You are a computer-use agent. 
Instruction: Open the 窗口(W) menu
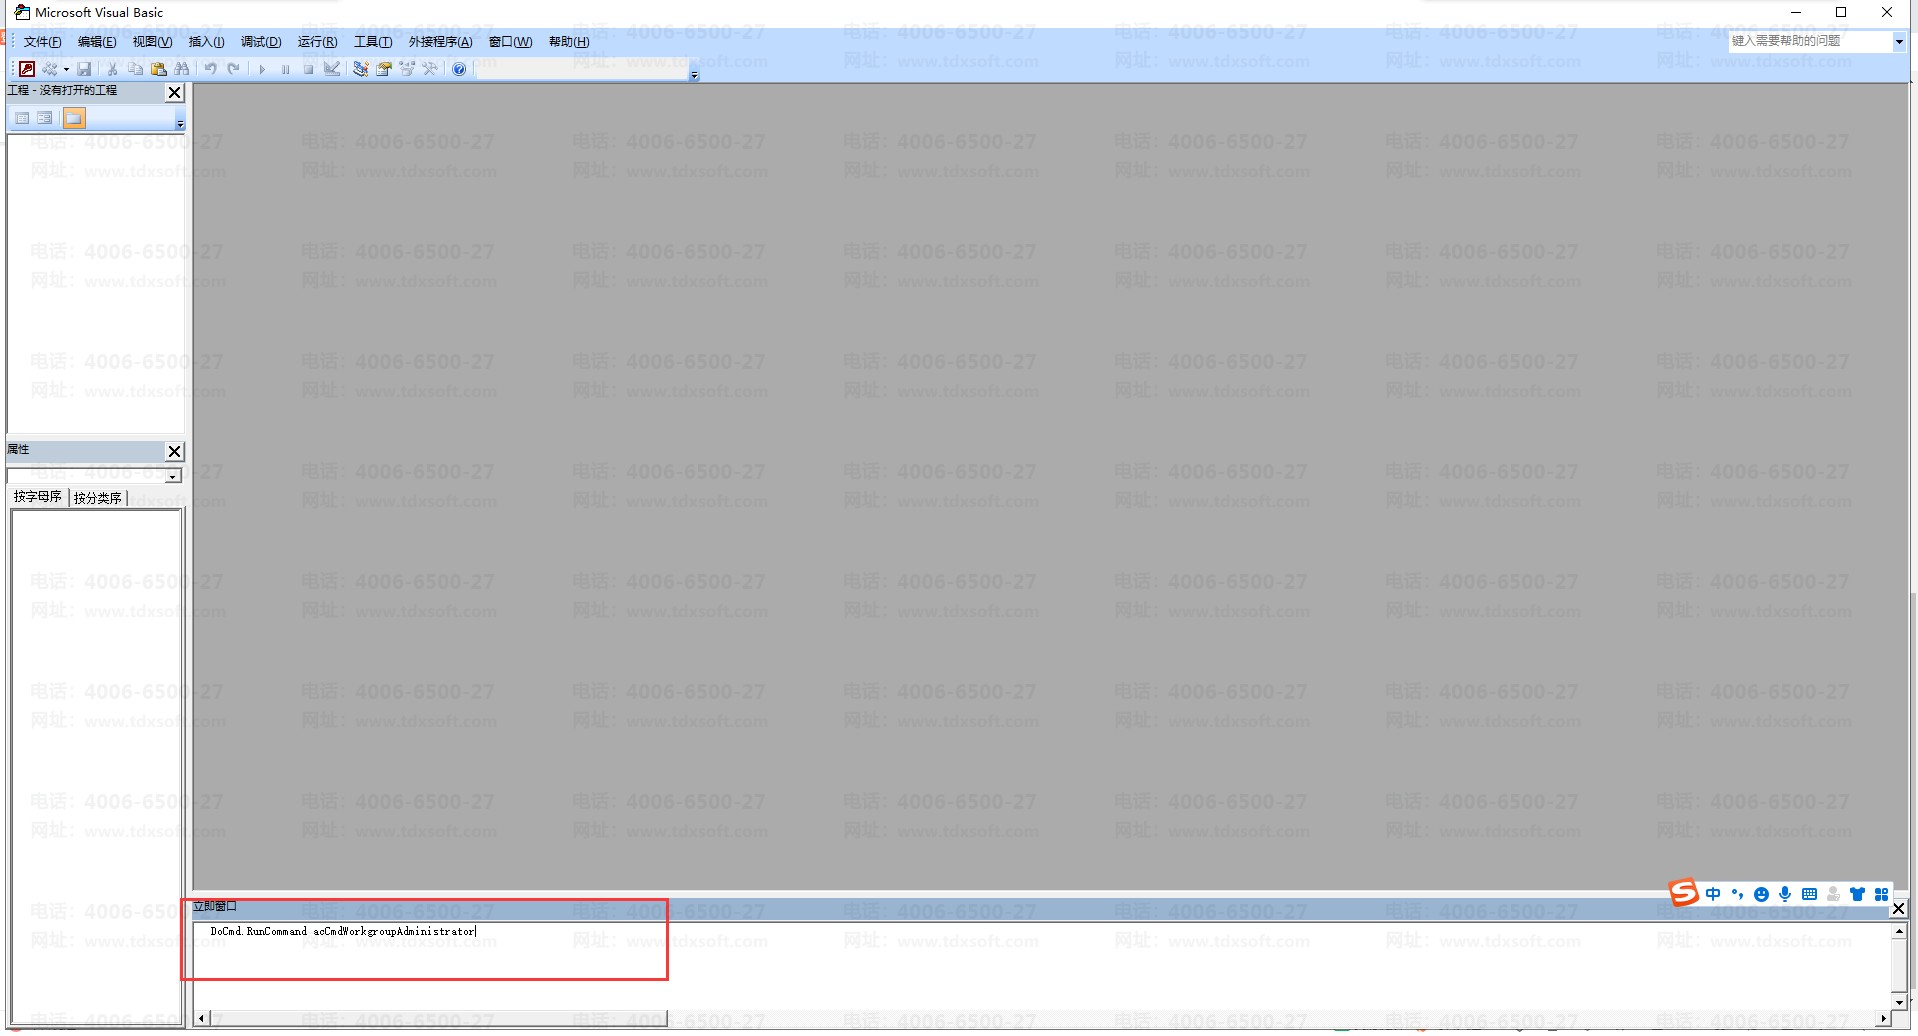510,42
